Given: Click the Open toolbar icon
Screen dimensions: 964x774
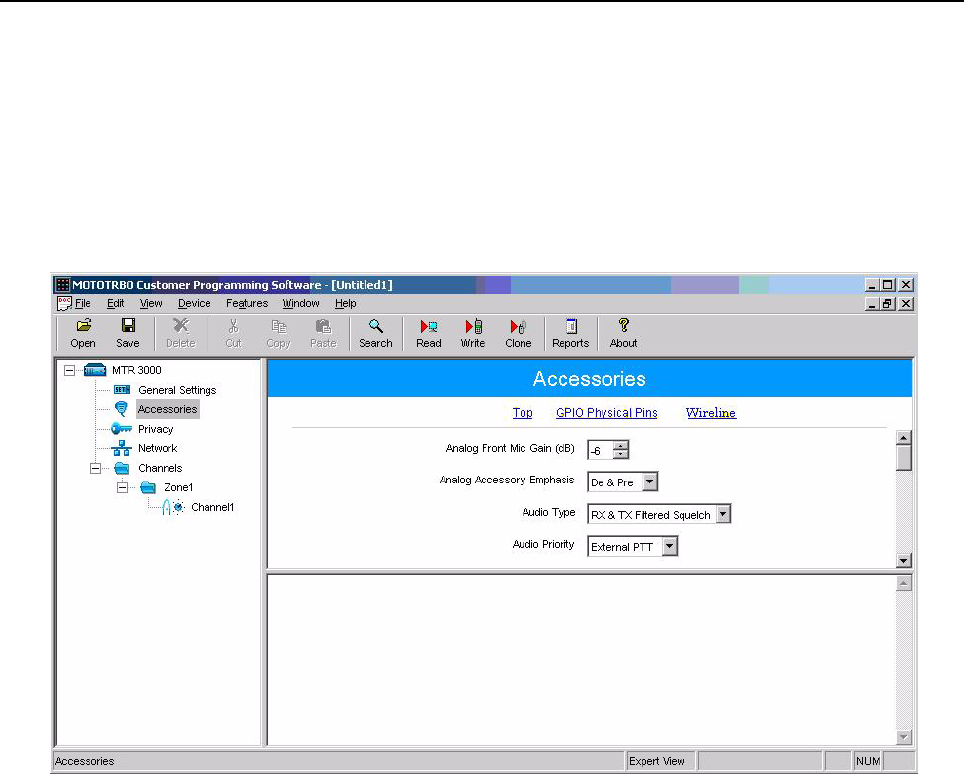Looking at the screenshot, I should [x=84, y=325].
